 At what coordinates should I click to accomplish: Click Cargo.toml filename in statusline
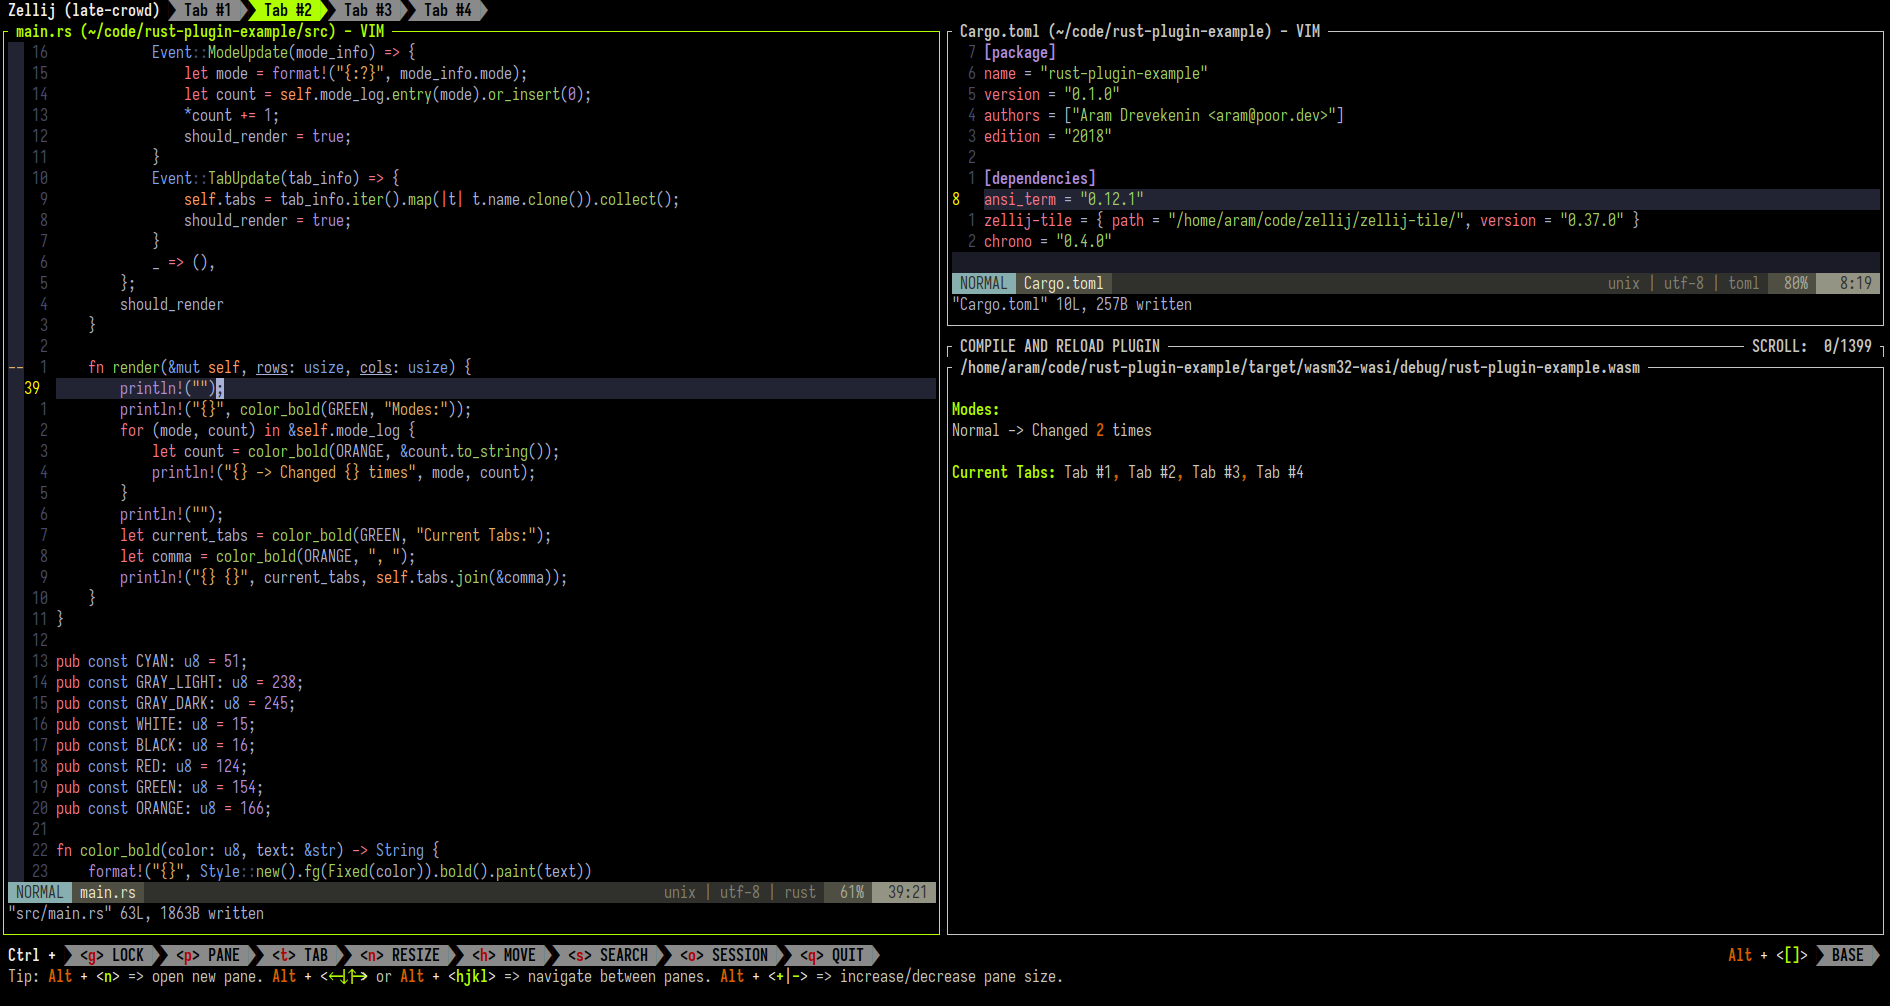(x=1064, y=283)
